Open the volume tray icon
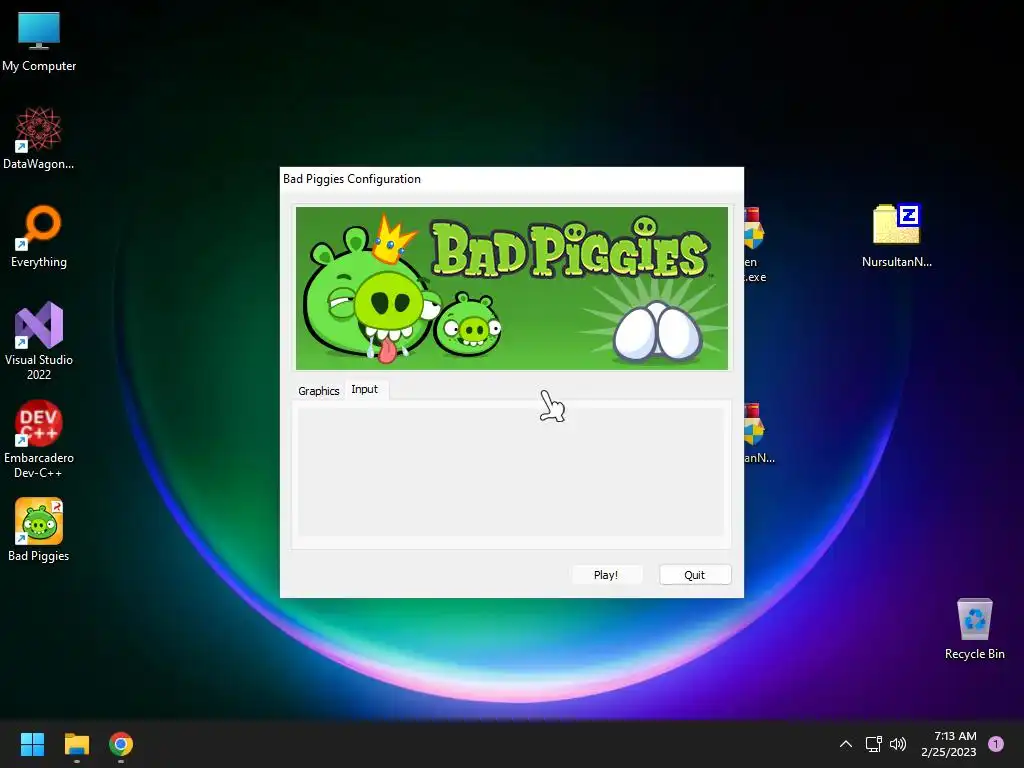The width and height of the screenshot is (1024, 768). click(898, 744)
